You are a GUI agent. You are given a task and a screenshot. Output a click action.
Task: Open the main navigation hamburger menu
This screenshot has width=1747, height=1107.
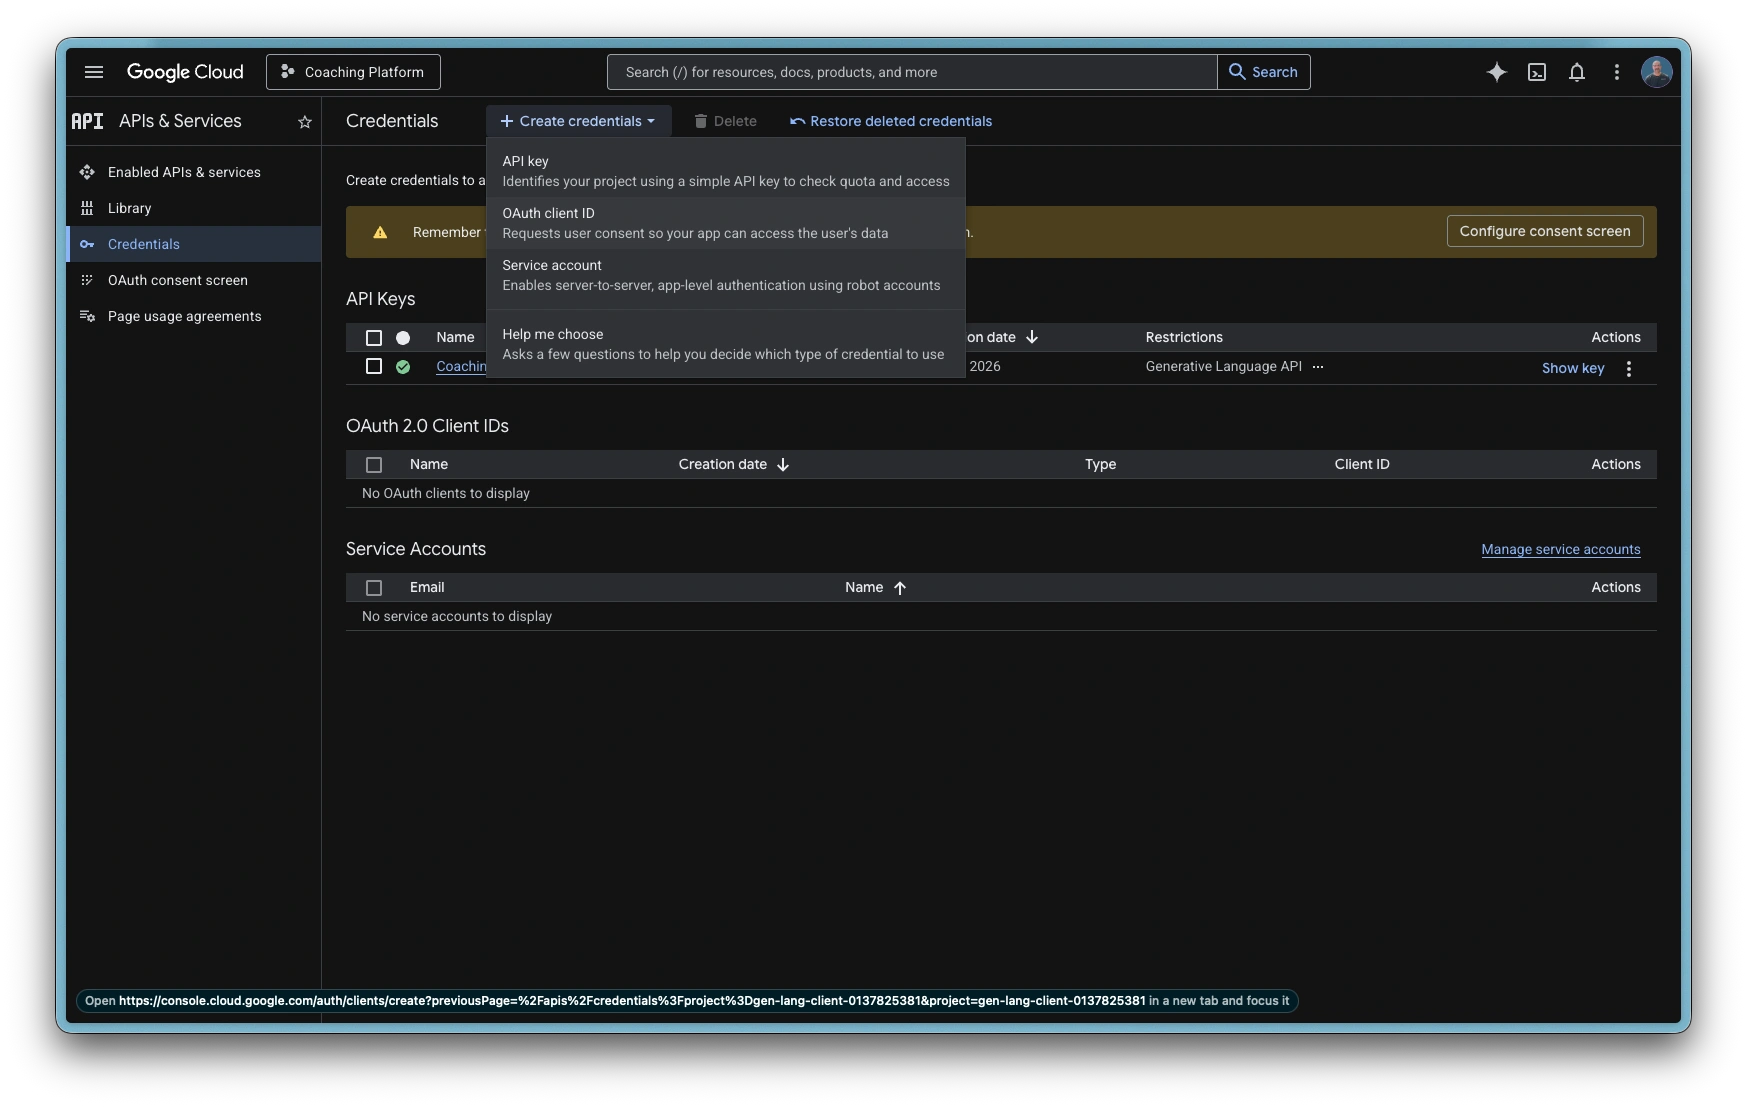coord(94,72)
